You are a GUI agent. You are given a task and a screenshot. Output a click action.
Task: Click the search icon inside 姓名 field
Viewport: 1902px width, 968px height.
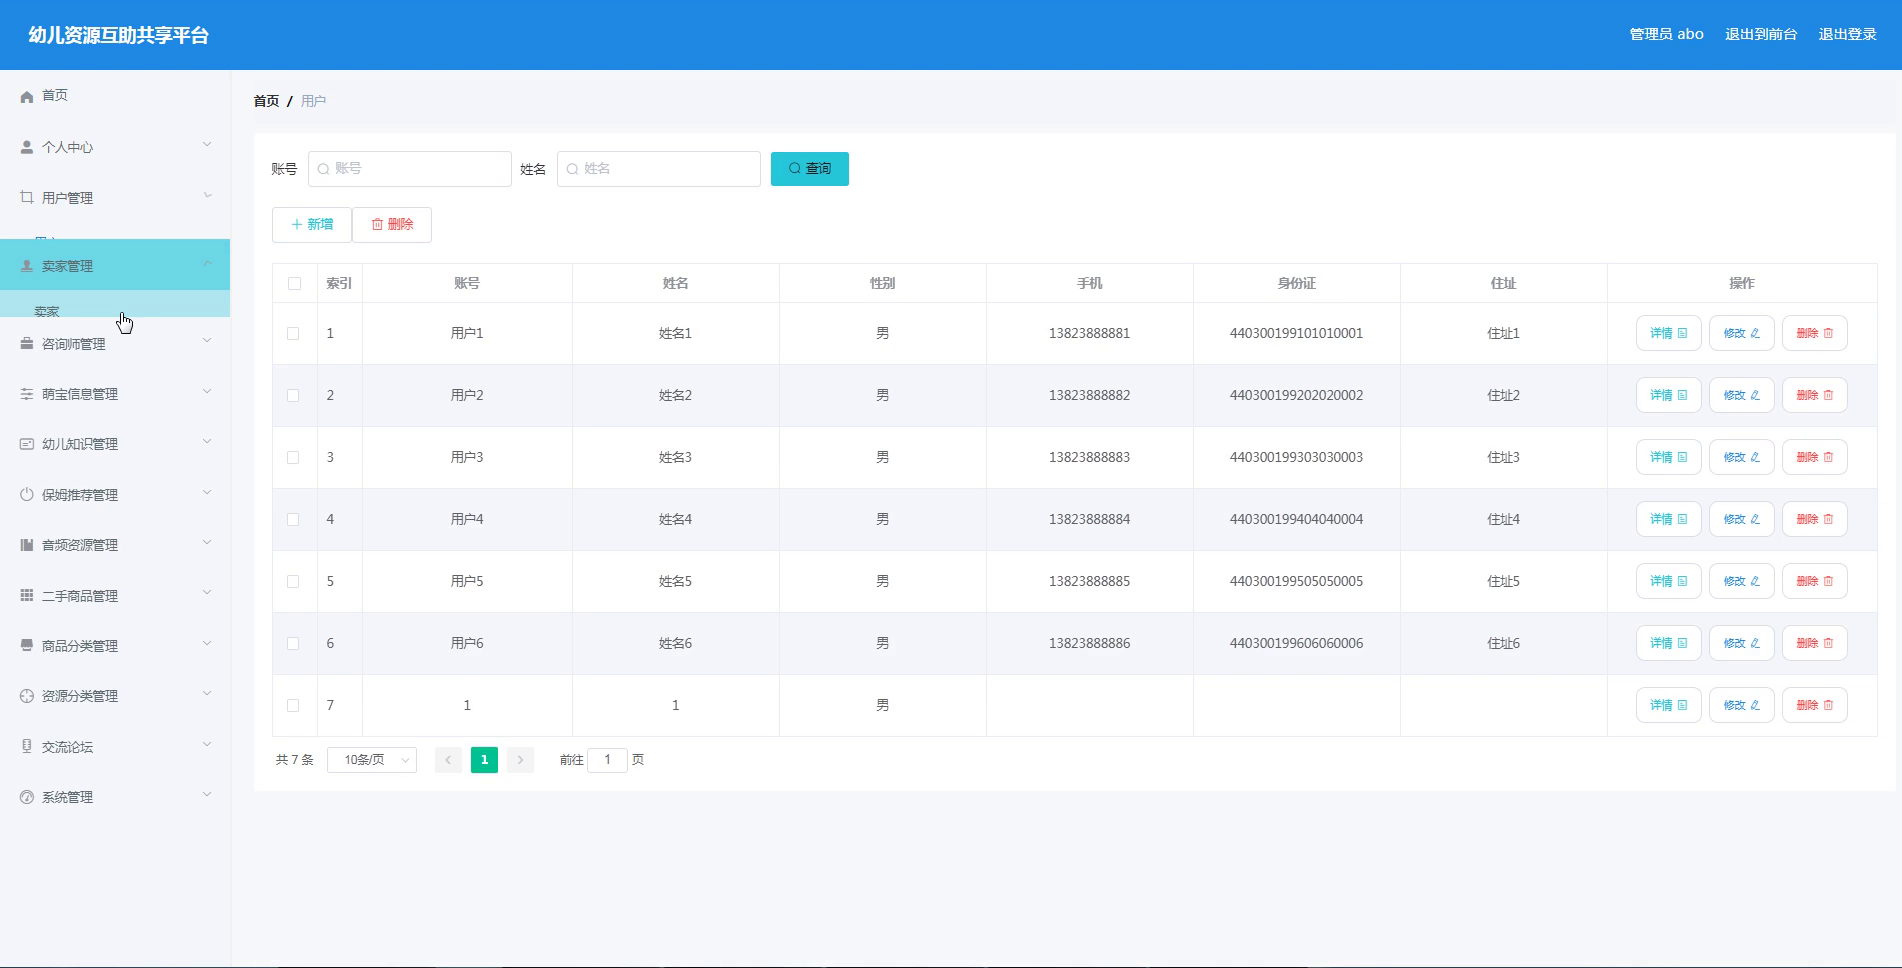(x=572, y=169)
